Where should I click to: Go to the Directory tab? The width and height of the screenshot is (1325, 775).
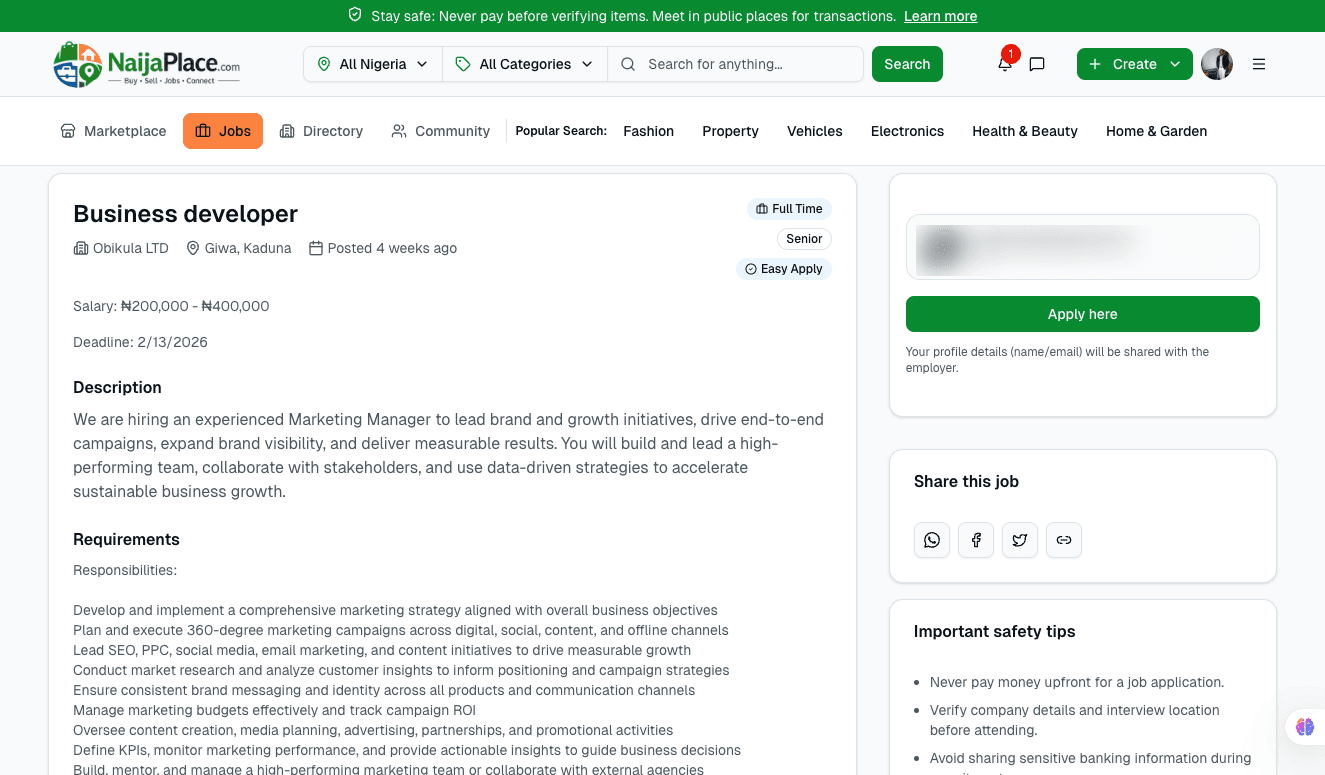pyautogui.click(x=321, y=131)
